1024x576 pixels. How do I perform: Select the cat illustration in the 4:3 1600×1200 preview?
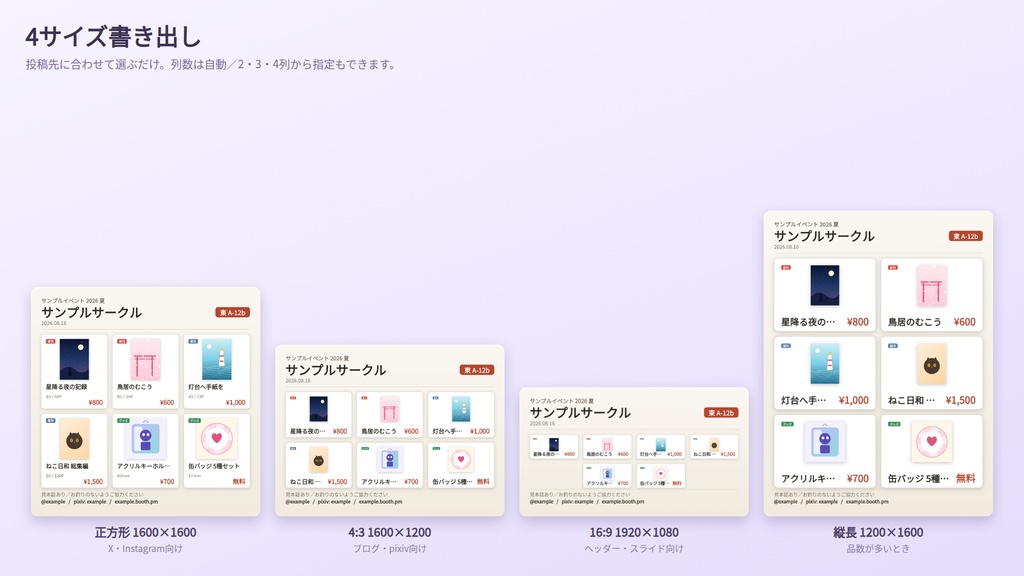point(319,460)
